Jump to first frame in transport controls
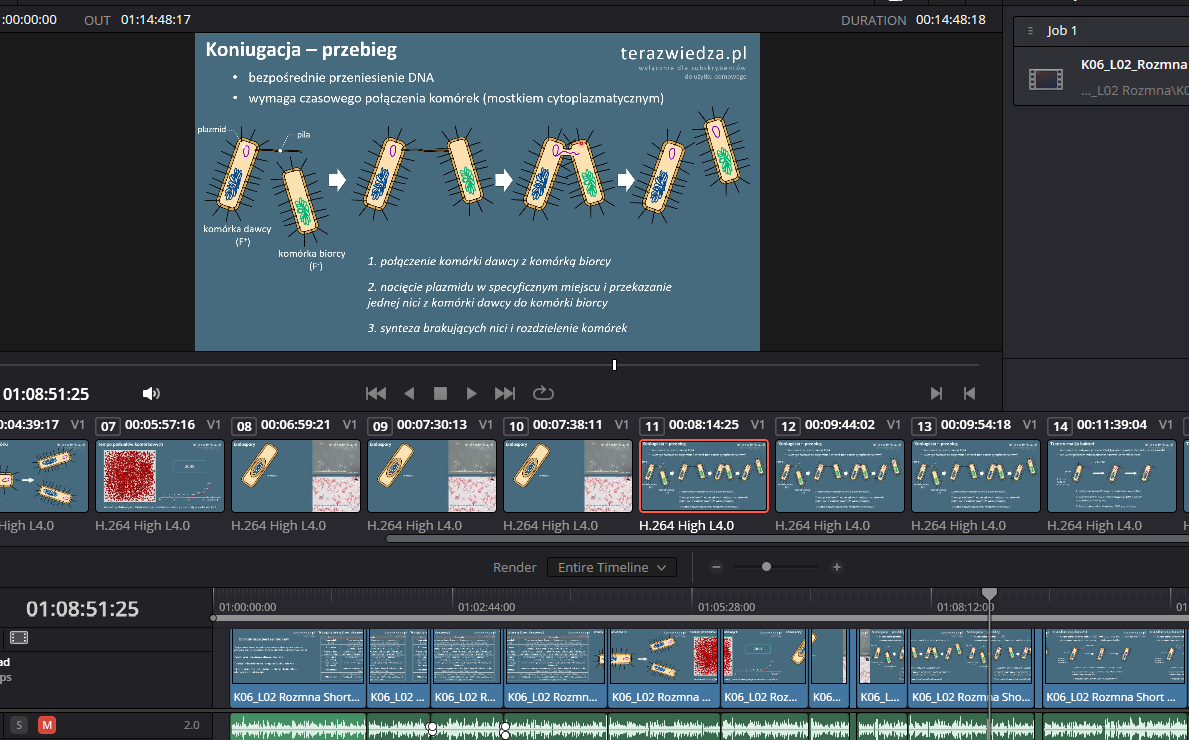Screen dimensions: 1189x740 pos(376,394)
